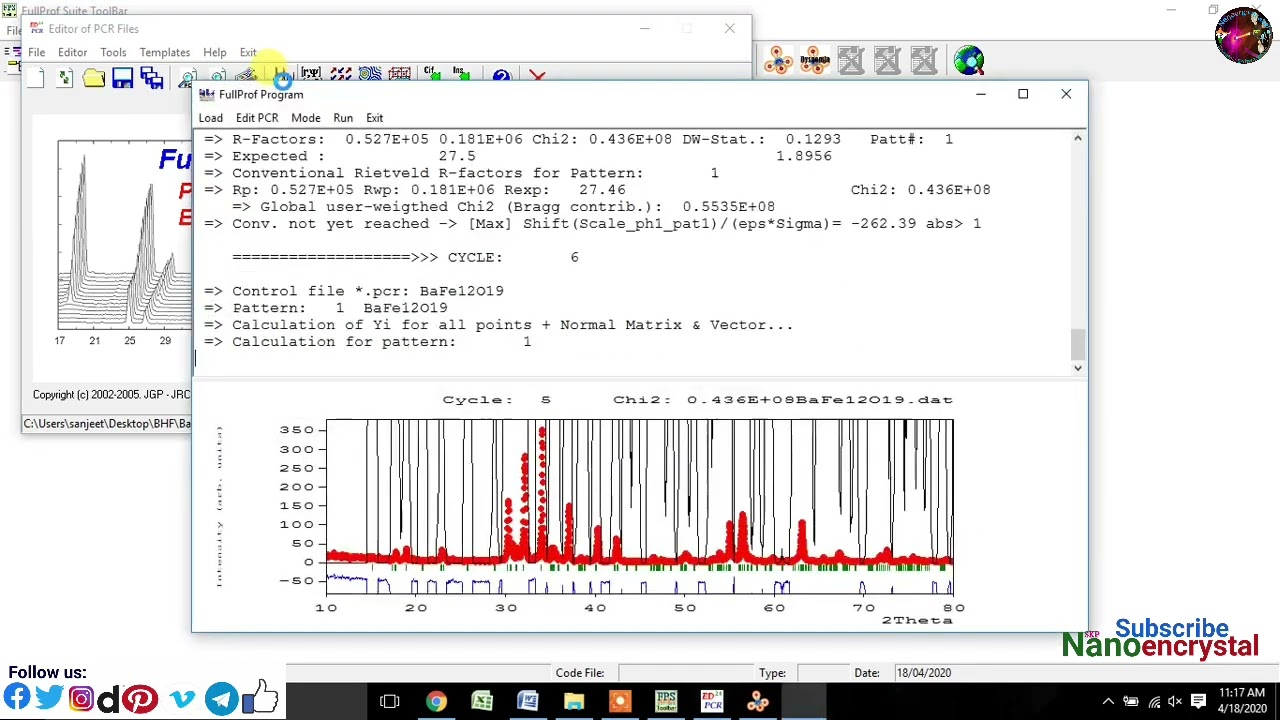Click the battery icon in system tray
1280x720 pixels.
[x=1131, y=701]
